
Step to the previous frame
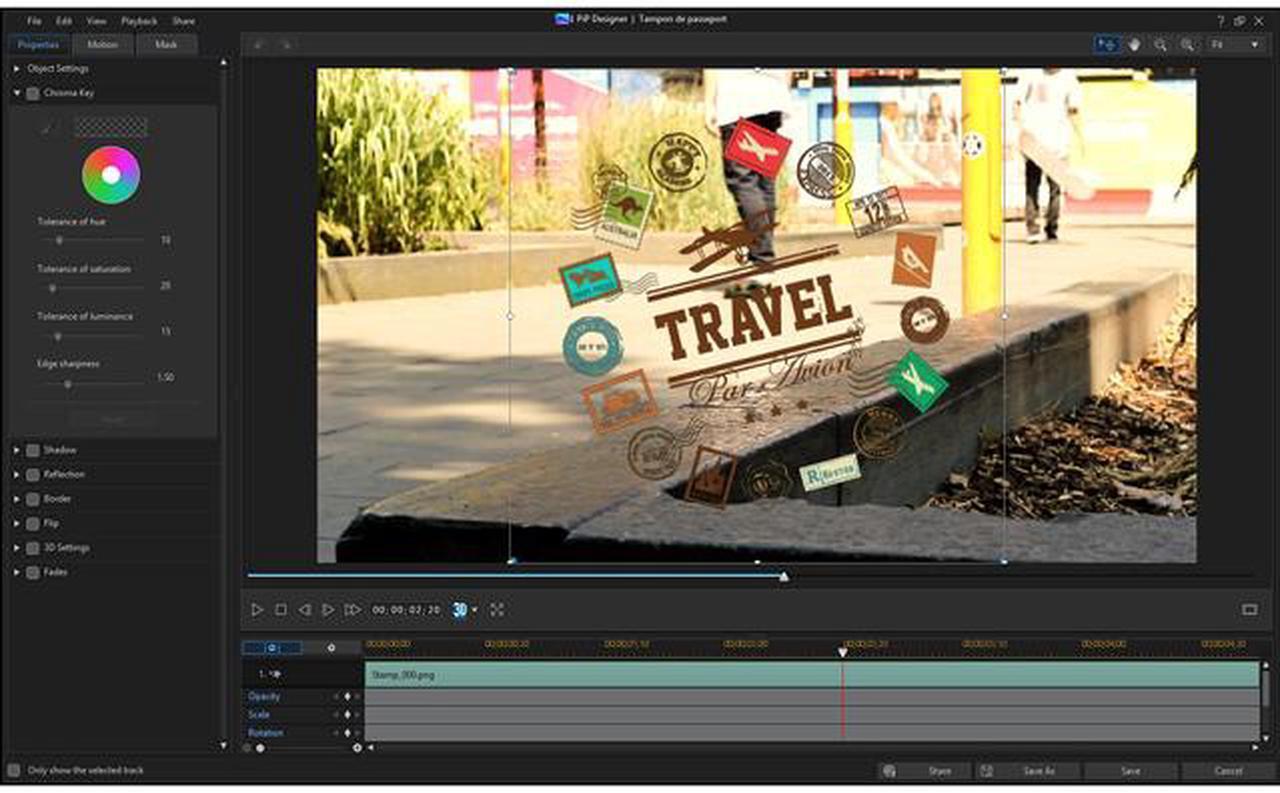coord(304,609)
